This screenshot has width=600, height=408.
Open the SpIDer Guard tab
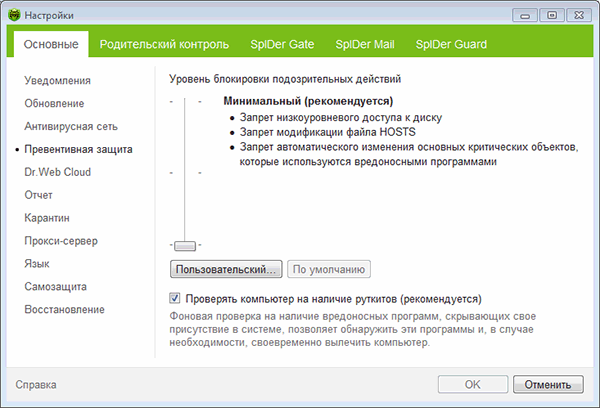tap(451, 44)
